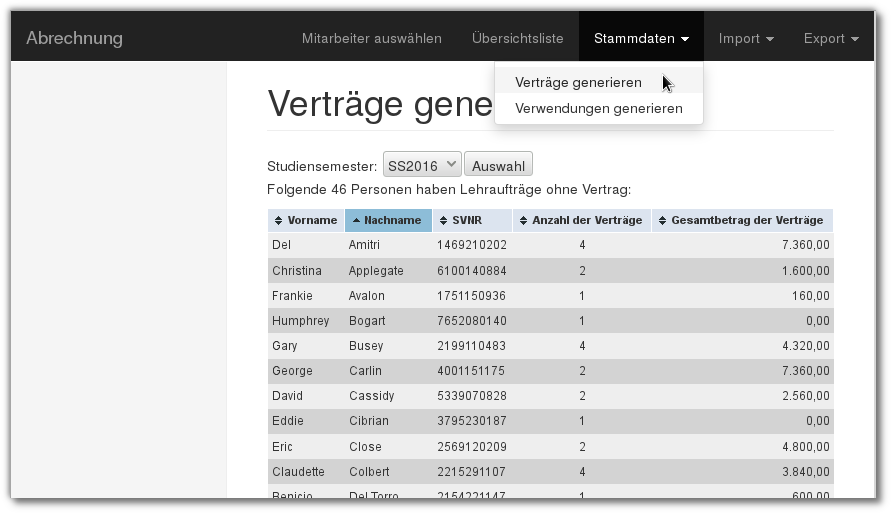Expand the Import dropdown menu

[x=745, y=39]
